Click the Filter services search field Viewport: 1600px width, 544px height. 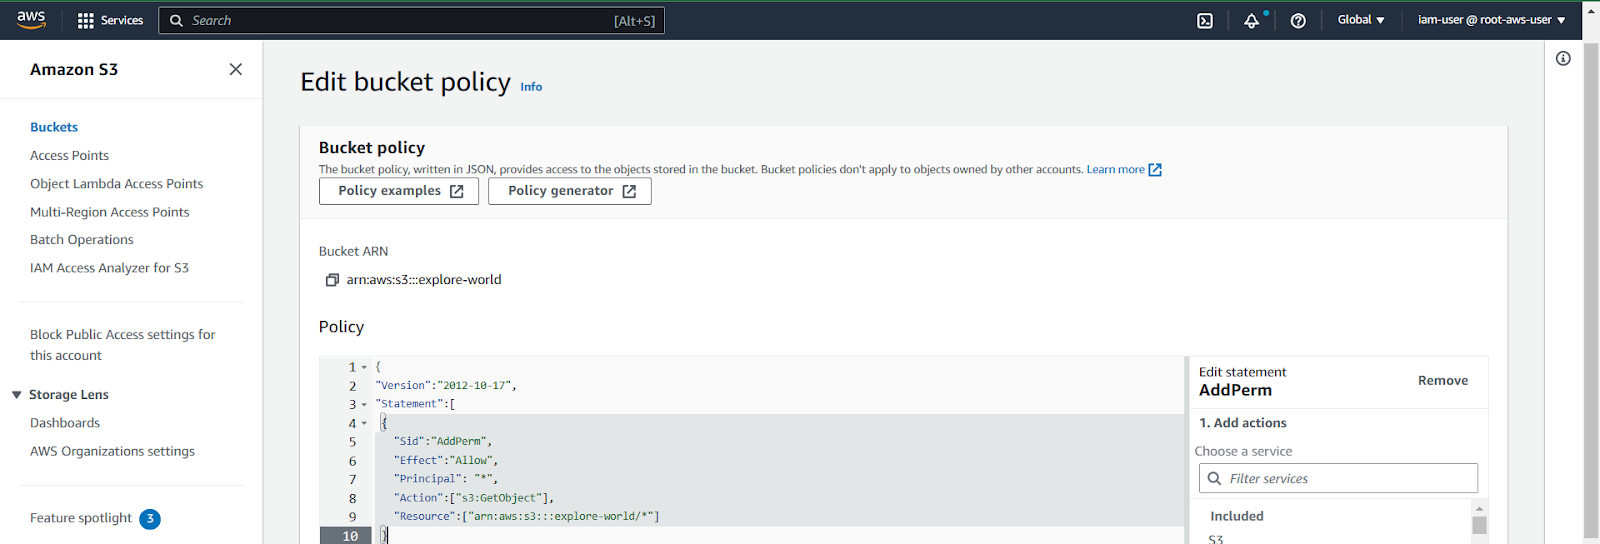1338,478
